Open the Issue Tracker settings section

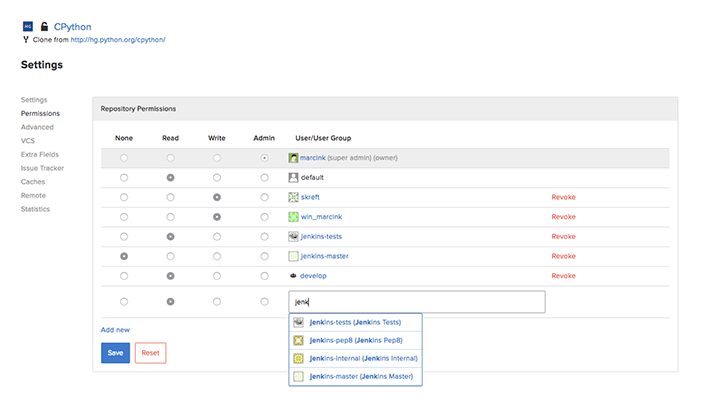coord(42,168)
